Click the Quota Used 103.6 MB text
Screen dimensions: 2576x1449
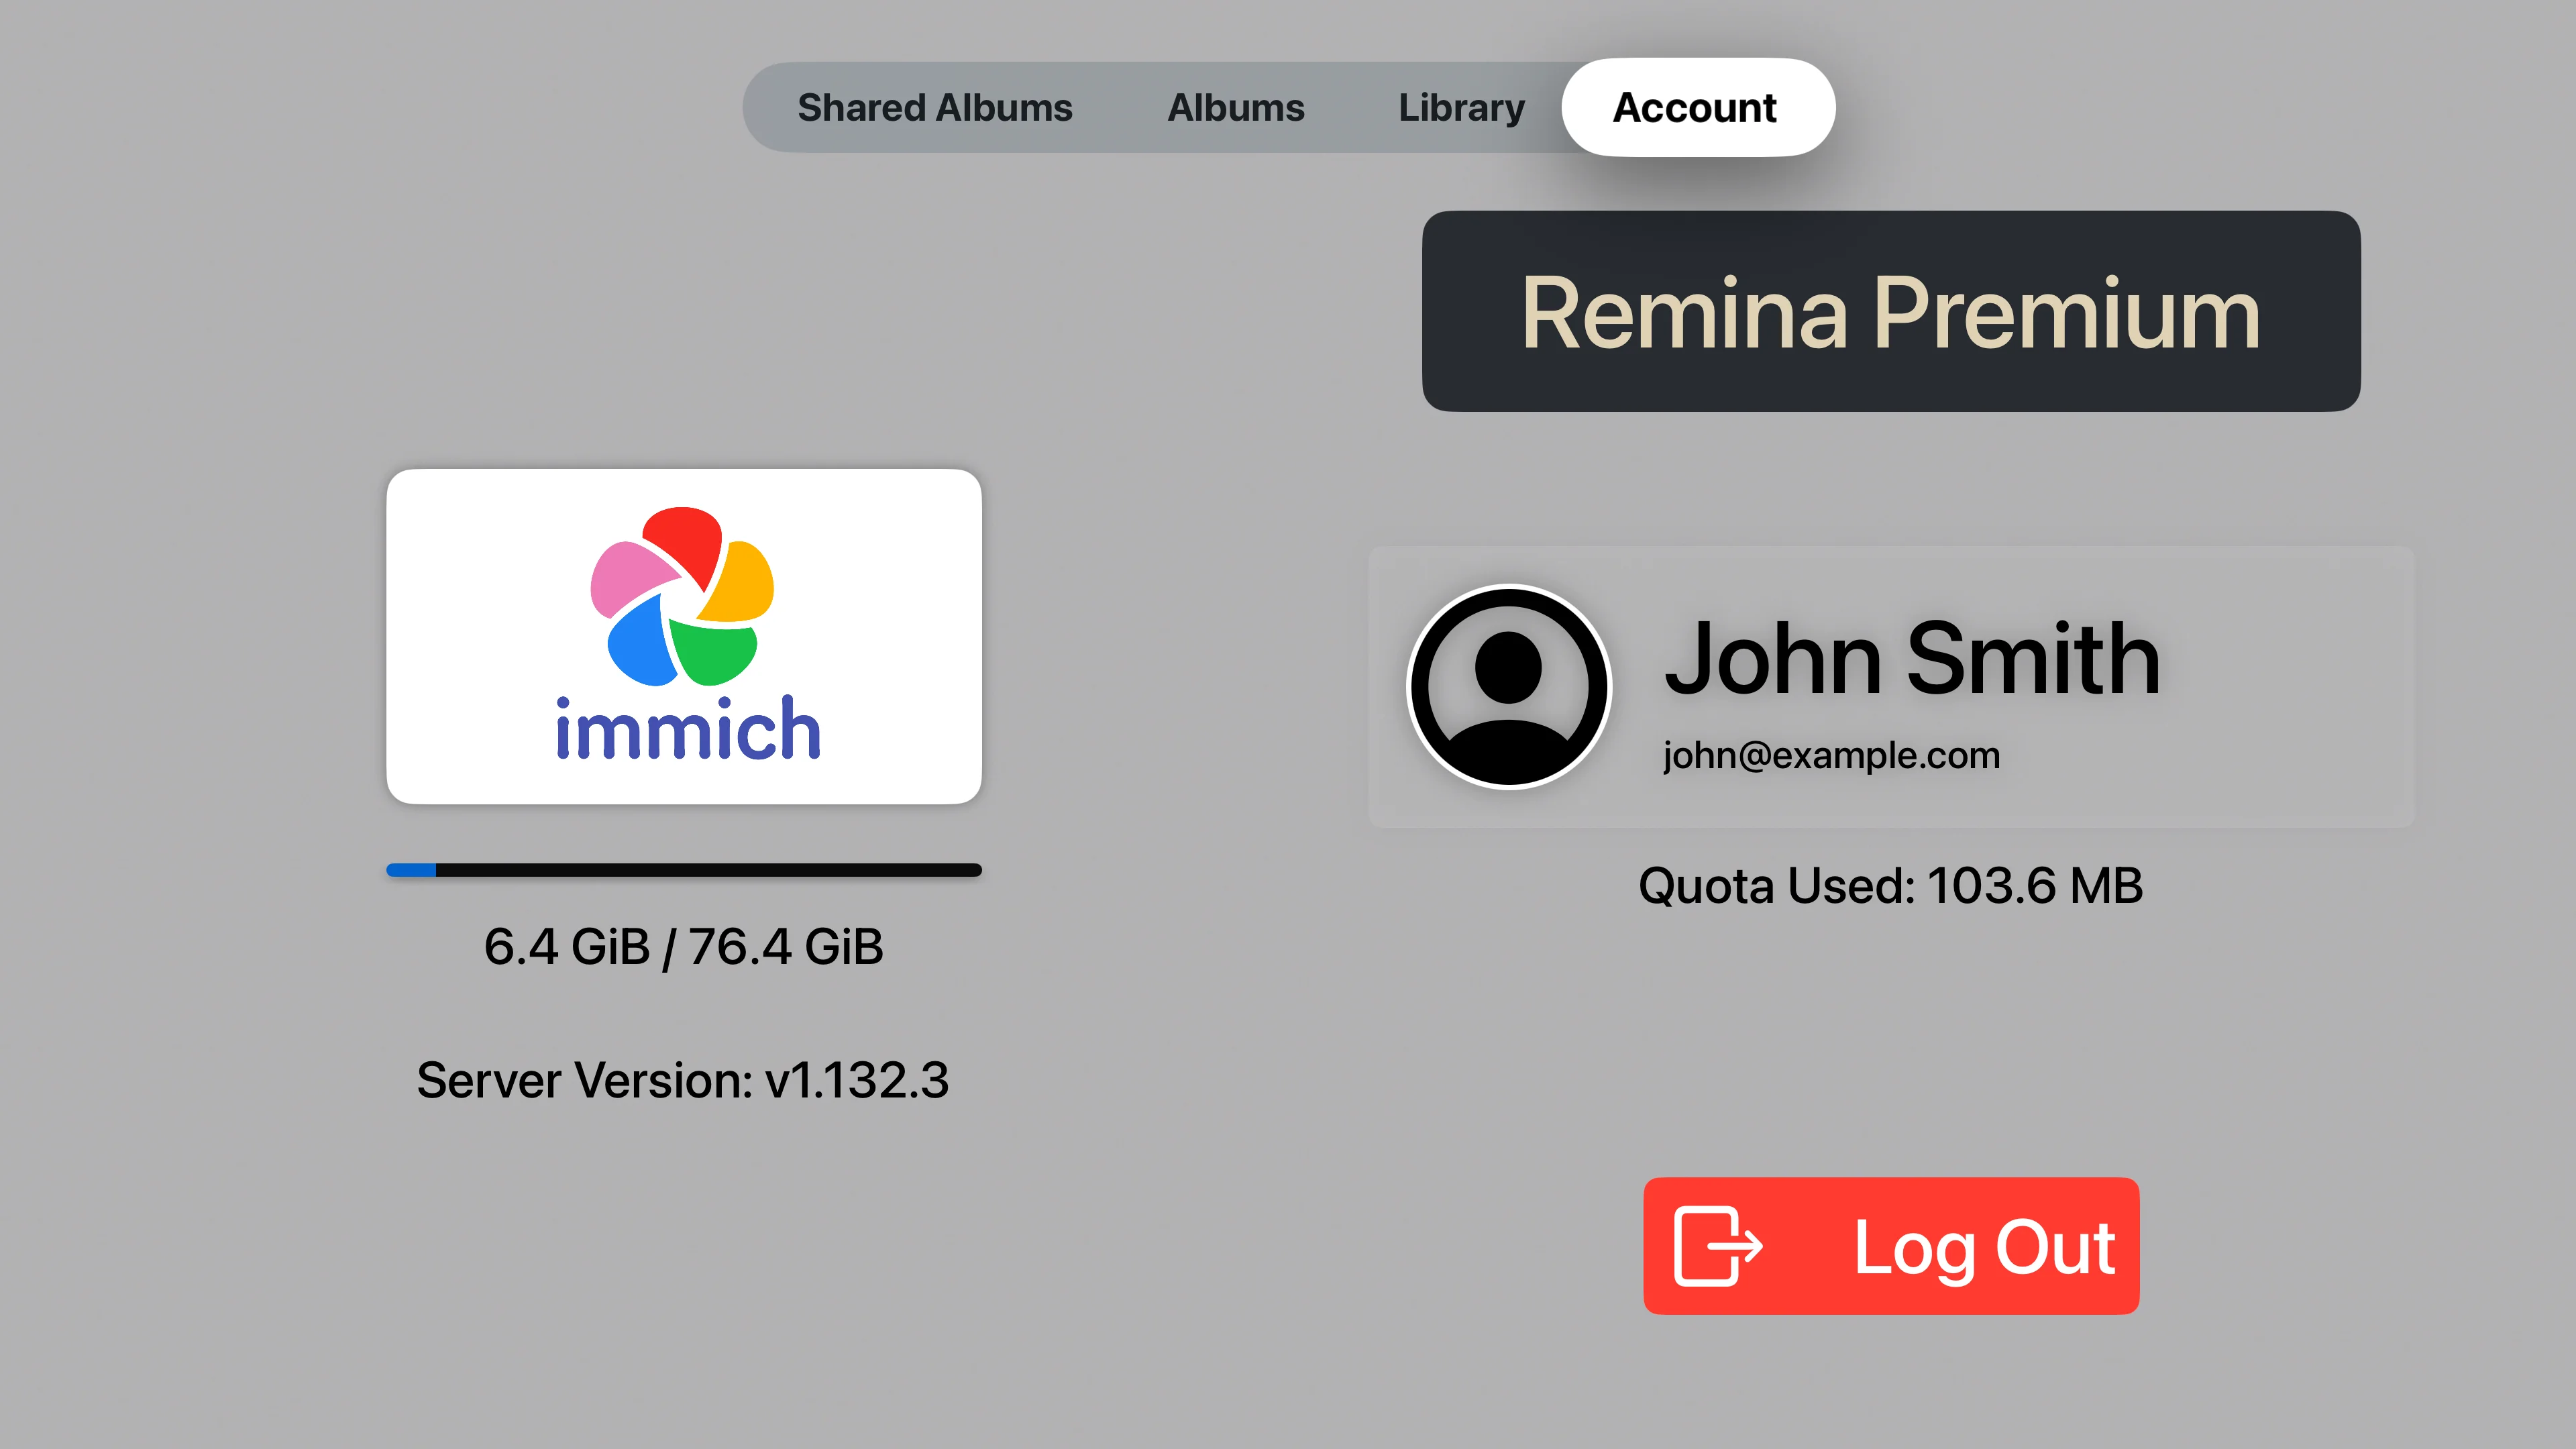pyautogui.click(x=1890, y=886)
